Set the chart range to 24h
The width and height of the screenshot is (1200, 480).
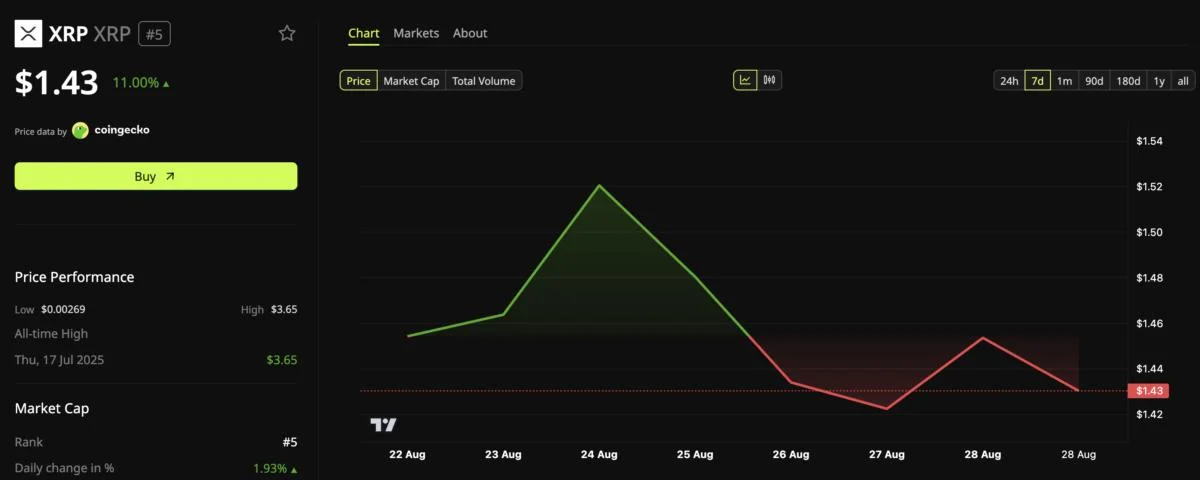click(1009, 81)
